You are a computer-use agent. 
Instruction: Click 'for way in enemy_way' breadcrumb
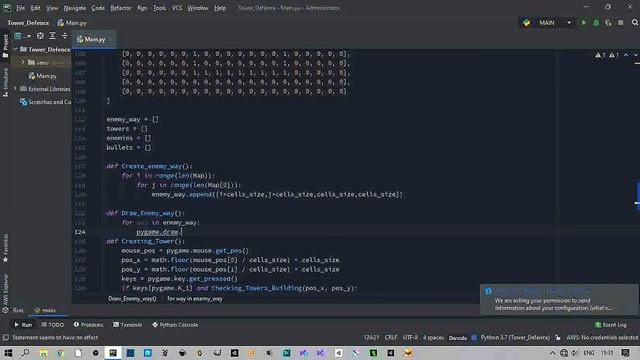195,299
